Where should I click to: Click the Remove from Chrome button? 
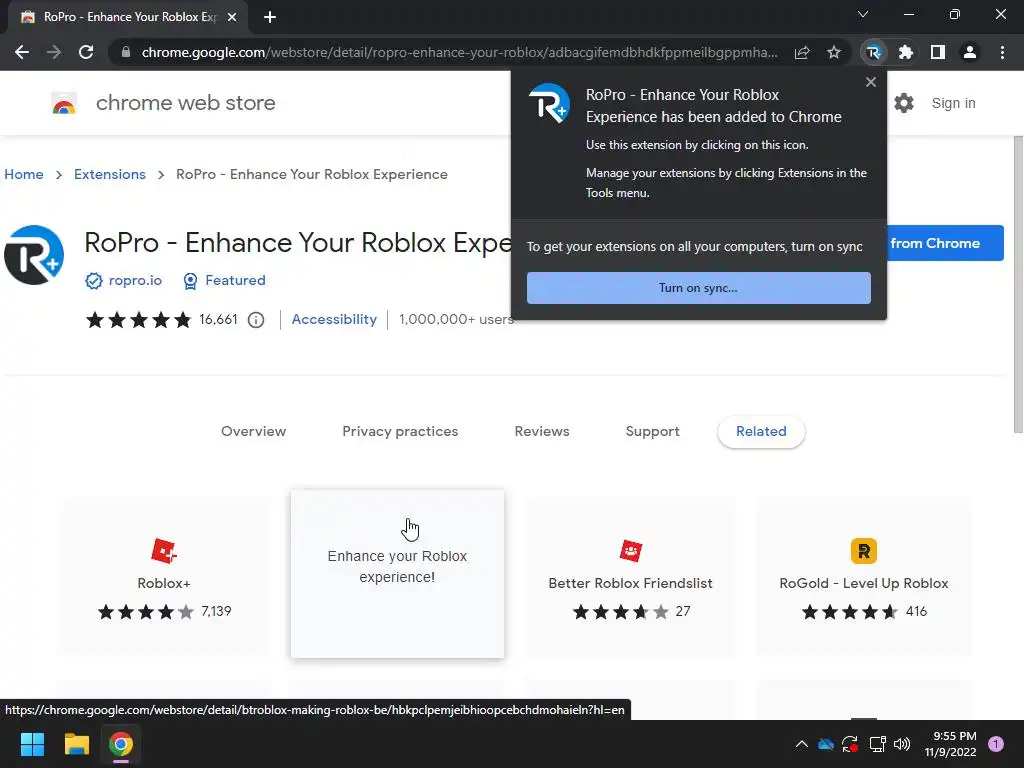pyautogui.click(x=944, y=243)
